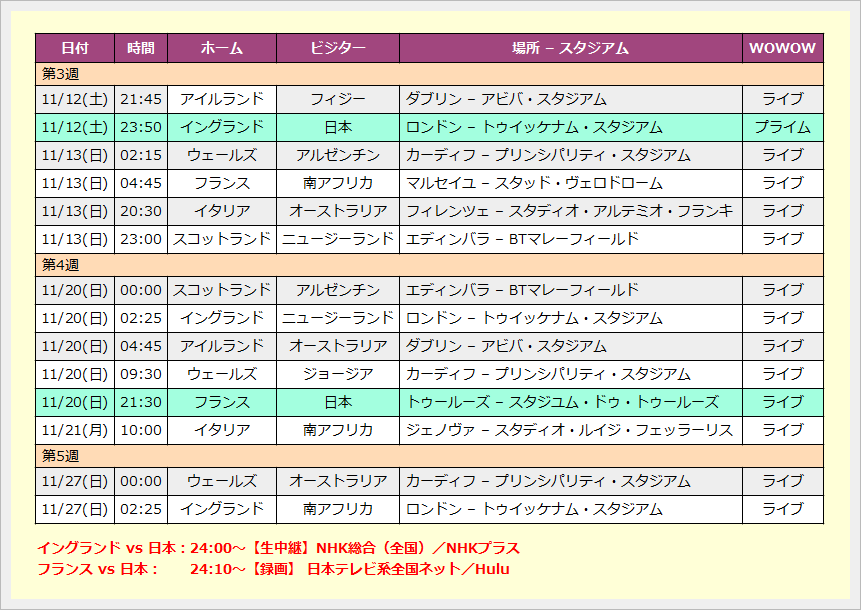
Task: Click the ジェノヴァ – スタディオ・ルイジ・フェッラーリス venue cell
Action: click(570, 430)
